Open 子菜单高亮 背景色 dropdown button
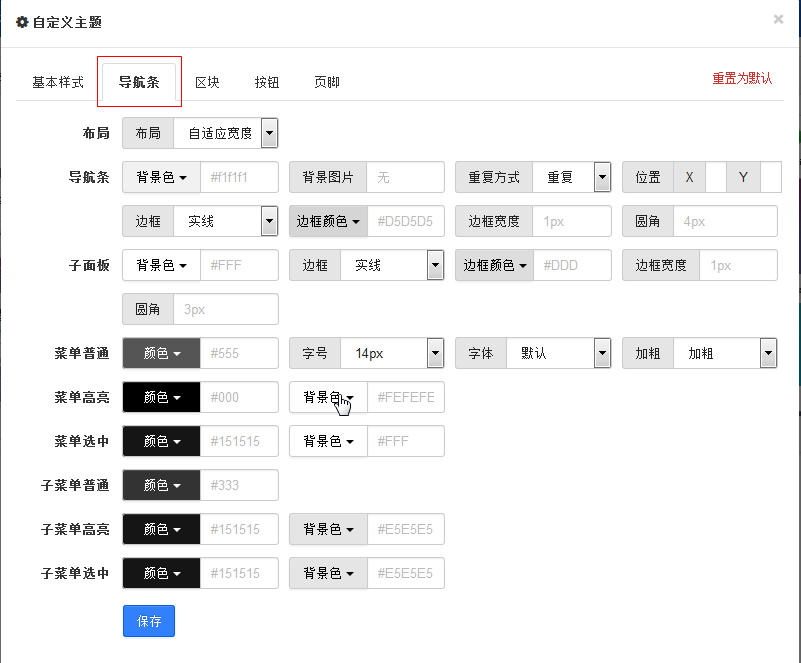Viewport: 801px width, 663px height. point(328,529)
